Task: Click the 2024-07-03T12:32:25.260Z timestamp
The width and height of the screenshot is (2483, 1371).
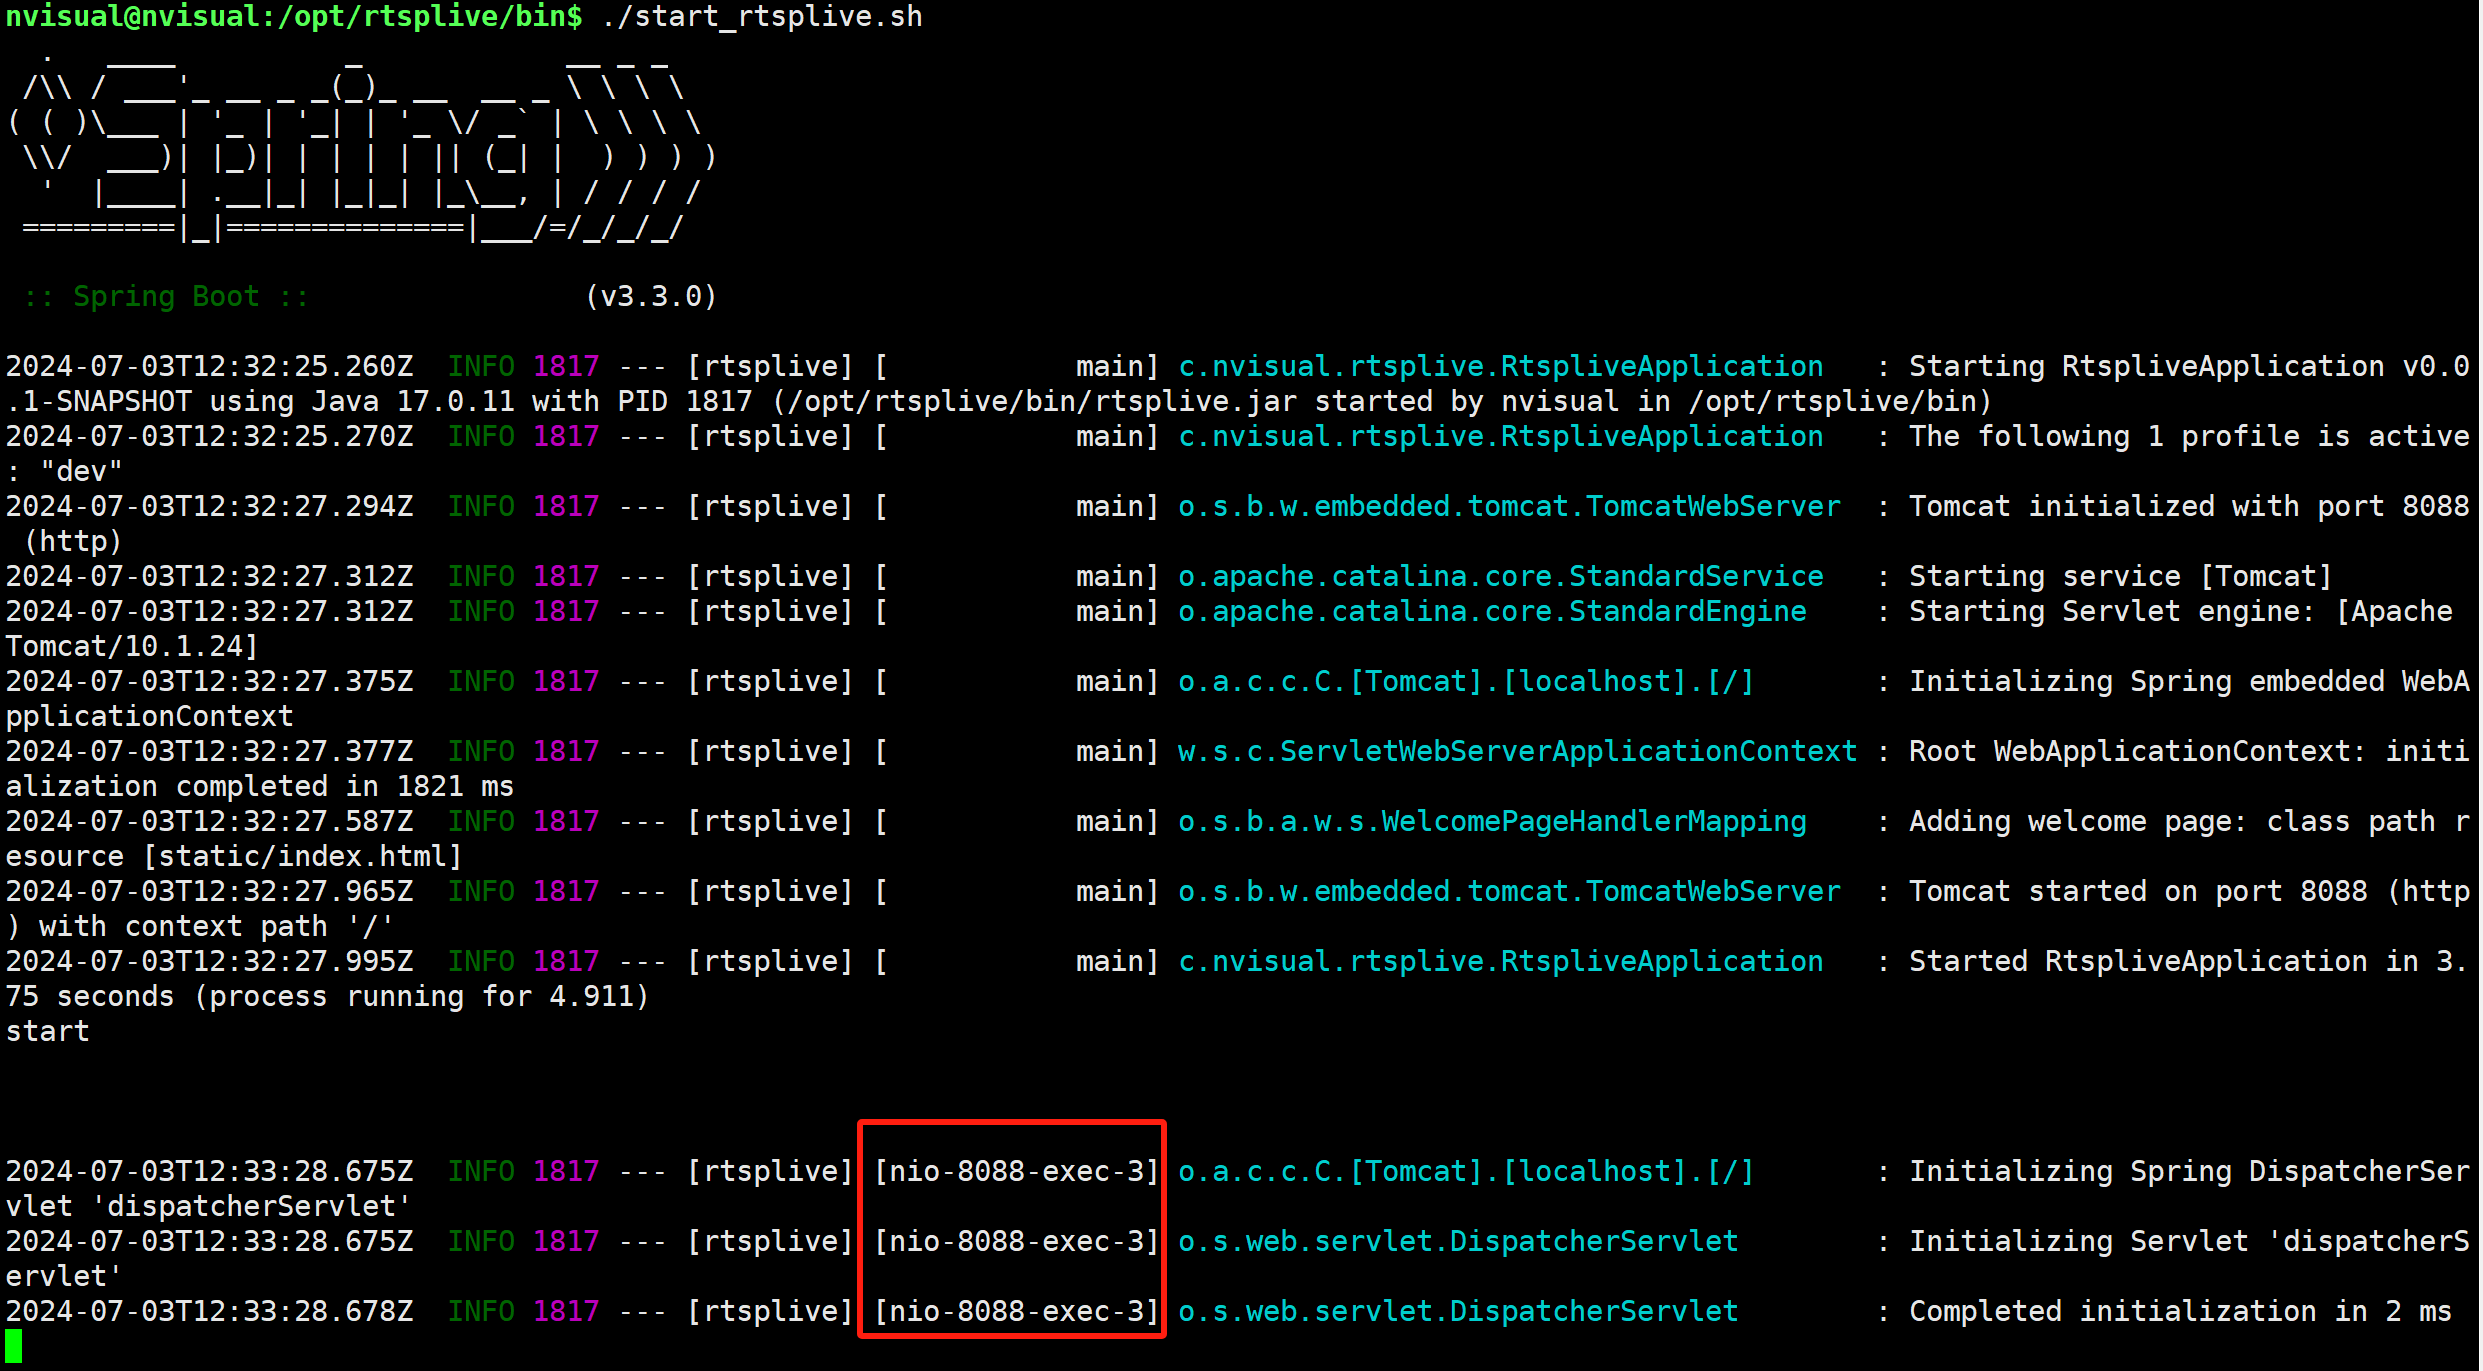Action: click(209, 366)
